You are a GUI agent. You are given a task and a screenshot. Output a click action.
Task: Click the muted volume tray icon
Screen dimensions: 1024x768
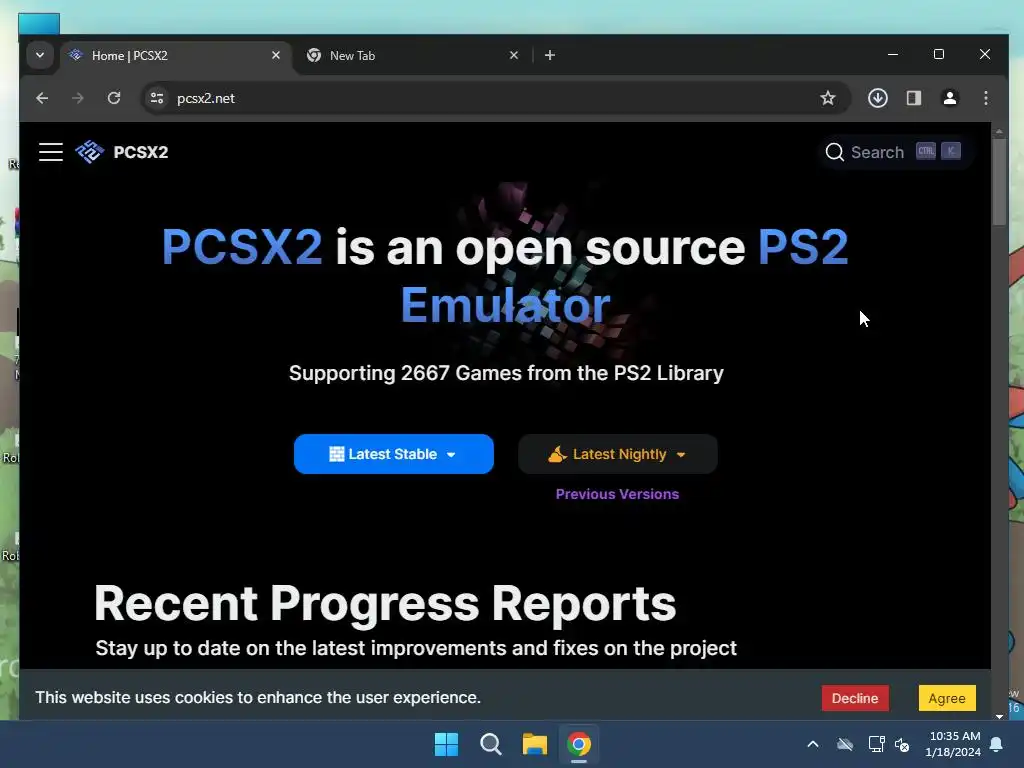pyautogui.click(x=902, y=744)
